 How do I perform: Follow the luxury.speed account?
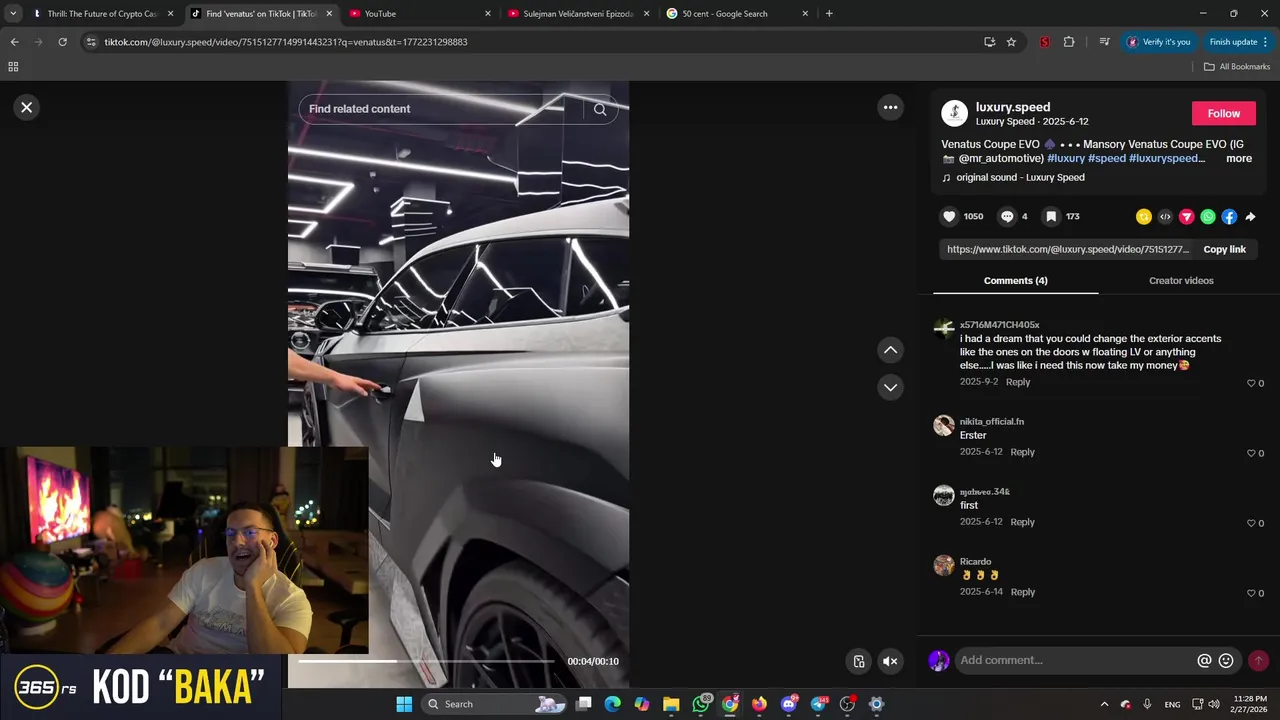[1223, 113]
